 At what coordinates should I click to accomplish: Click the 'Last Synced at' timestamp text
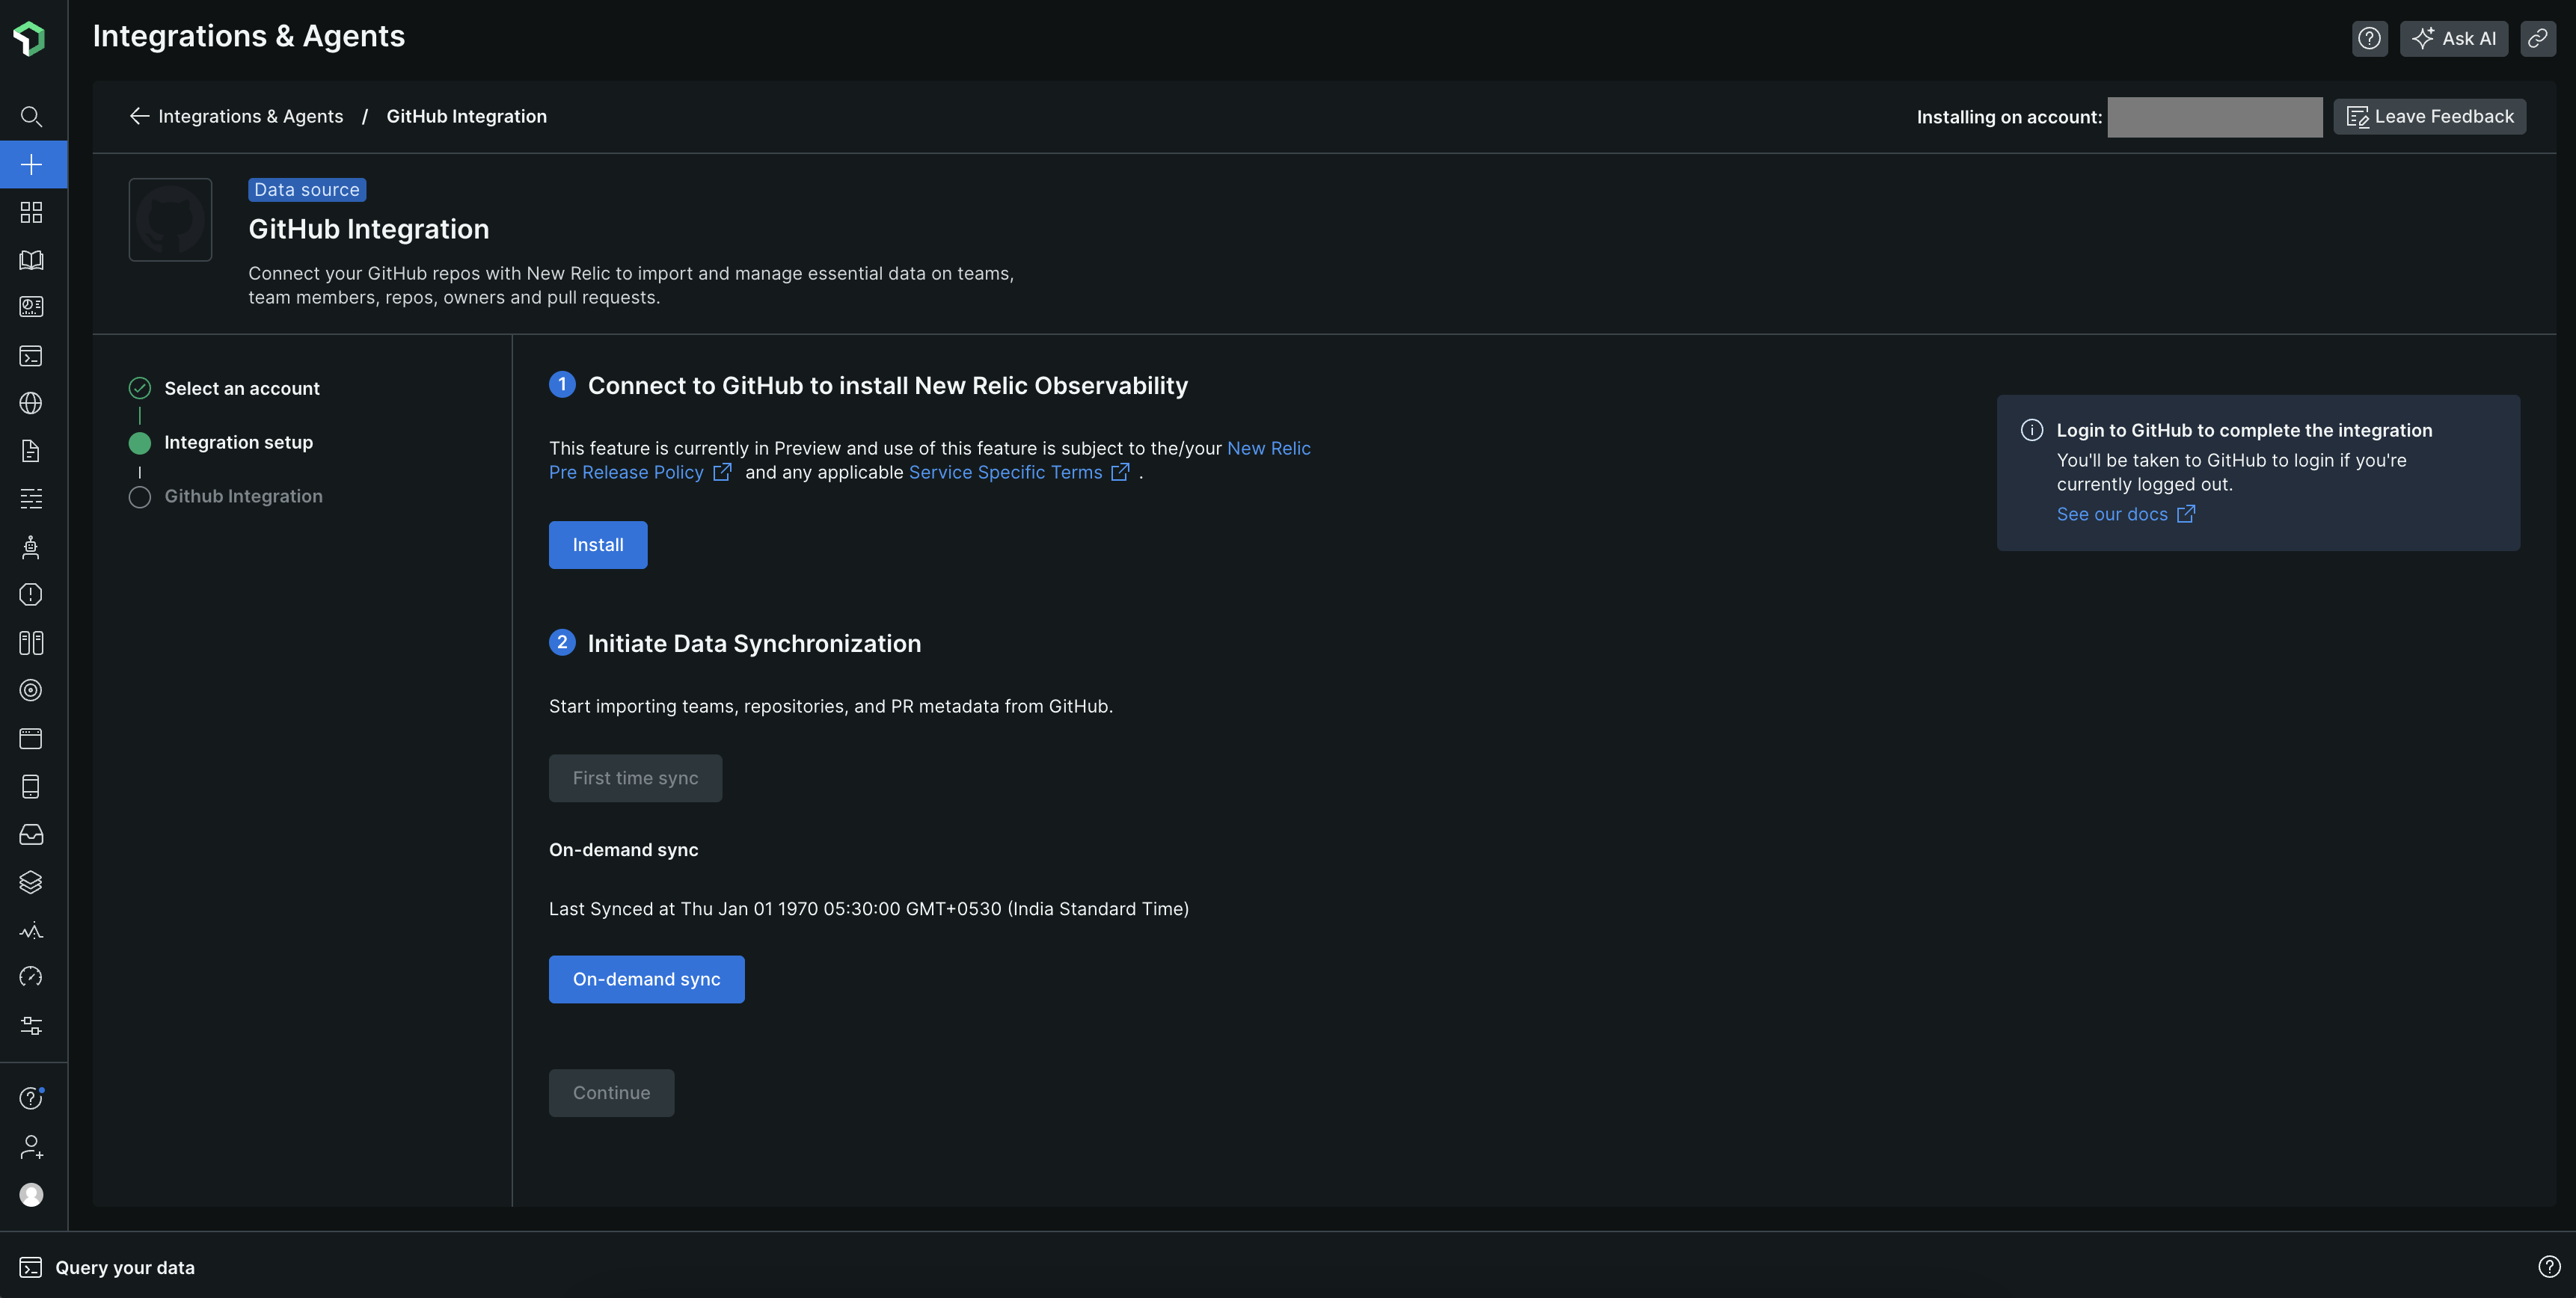[868, 909]
